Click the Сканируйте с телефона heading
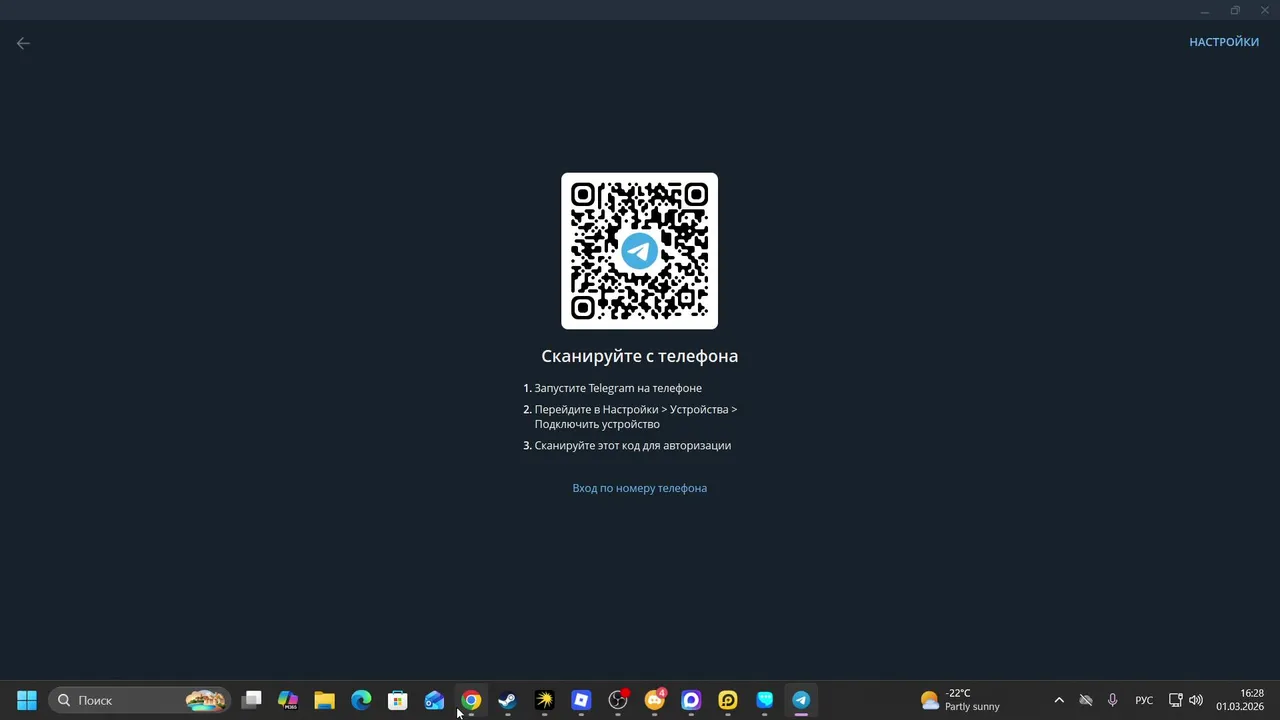This screenshot has width=1280, height=720. click(x=639, y=356)
